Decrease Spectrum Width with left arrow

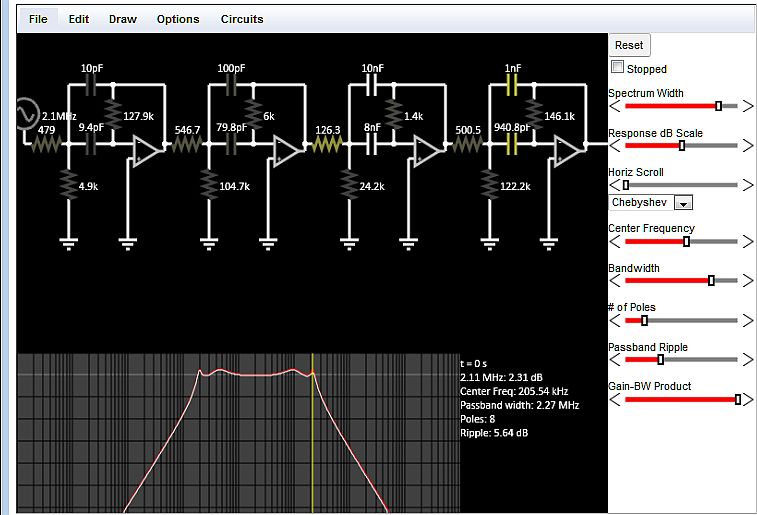615,106
